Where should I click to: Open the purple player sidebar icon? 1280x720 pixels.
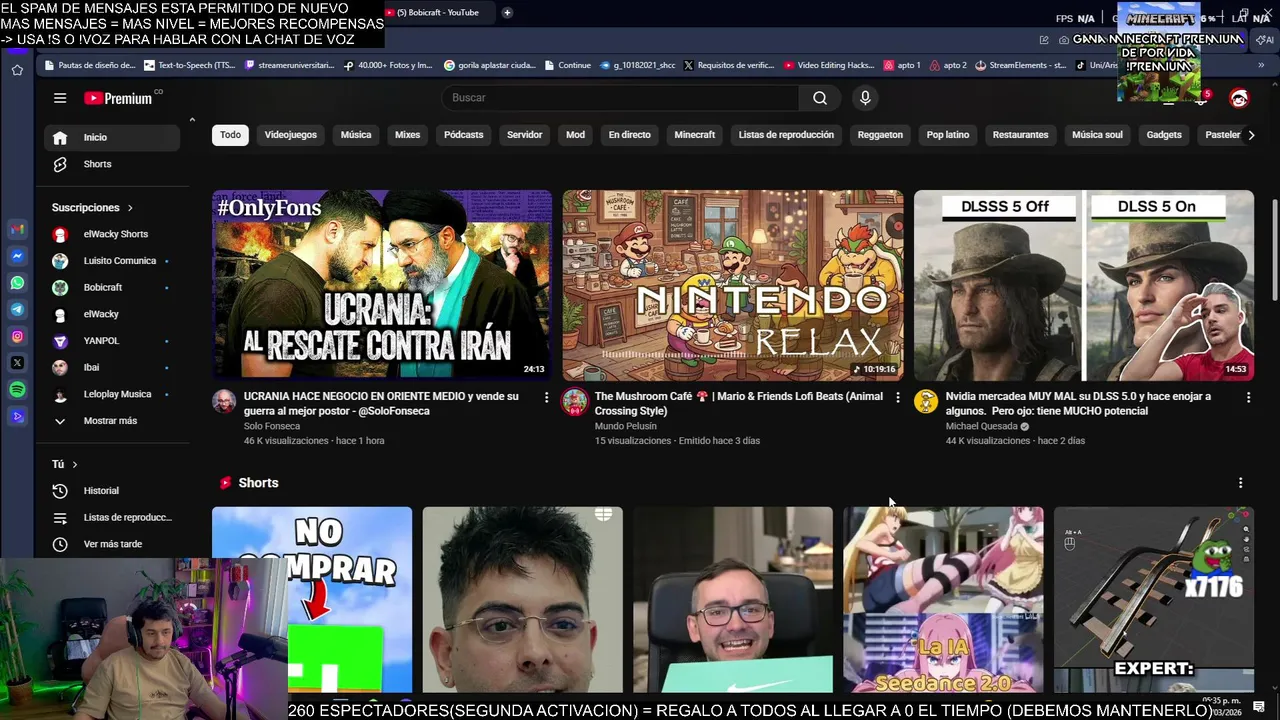[x=17, y=417]
